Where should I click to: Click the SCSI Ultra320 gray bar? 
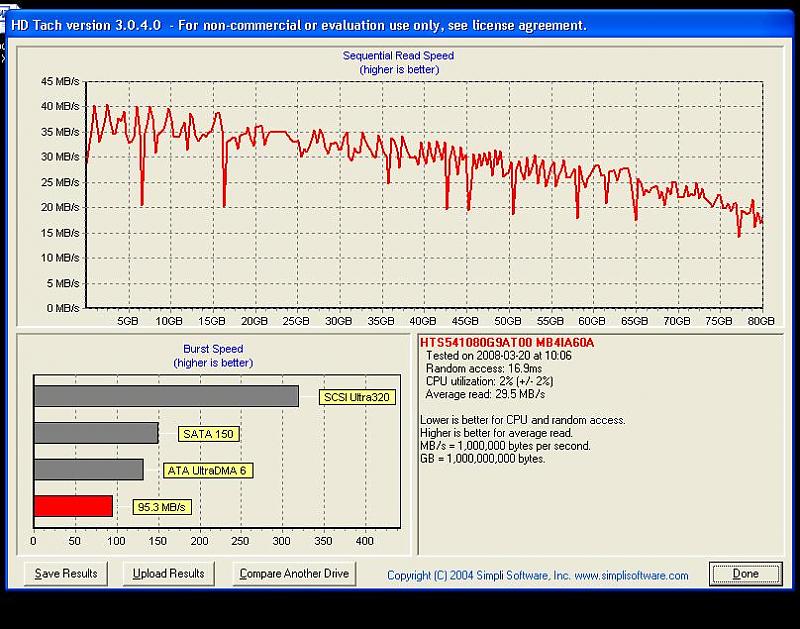click(x=166, y=396)
